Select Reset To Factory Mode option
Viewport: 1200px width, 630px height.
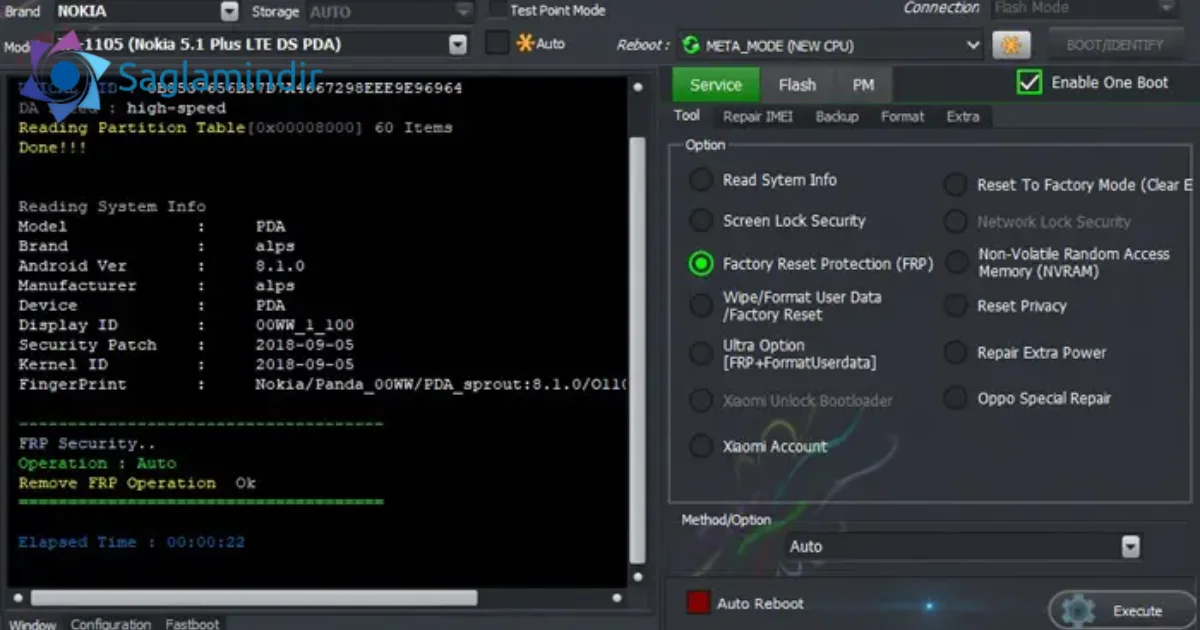click(957, 185)
